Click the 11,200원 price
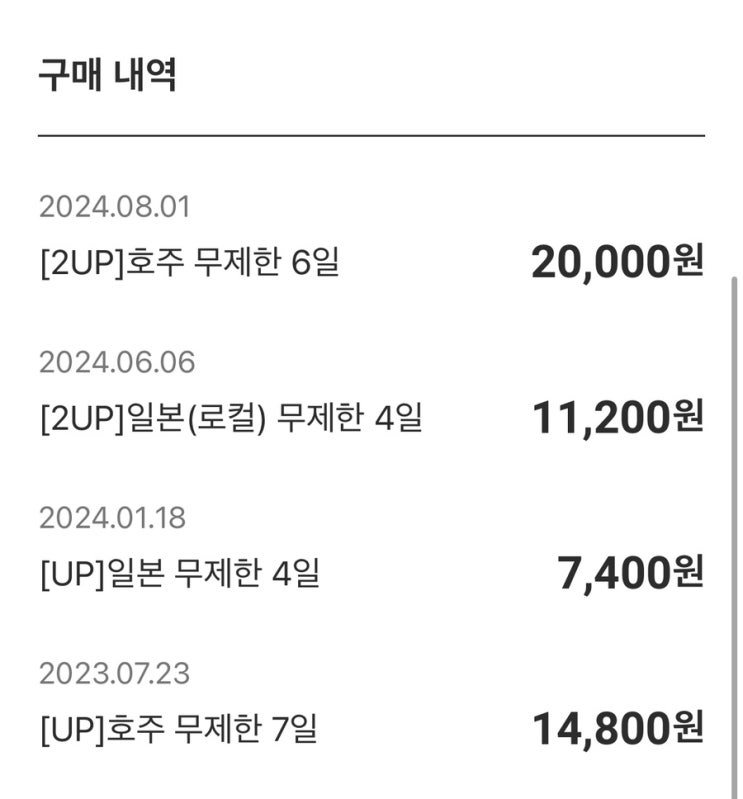 618,417
